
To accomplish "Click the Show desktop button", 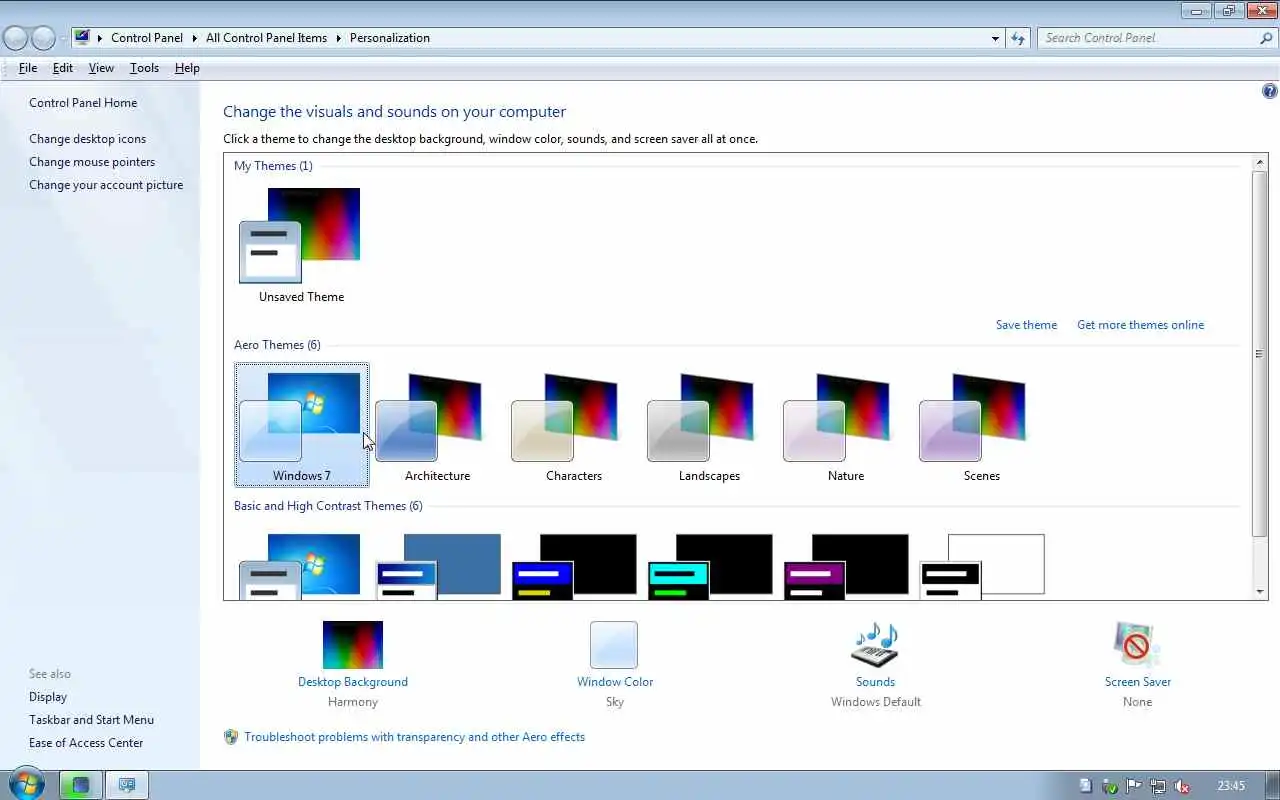I will 1272,785.
